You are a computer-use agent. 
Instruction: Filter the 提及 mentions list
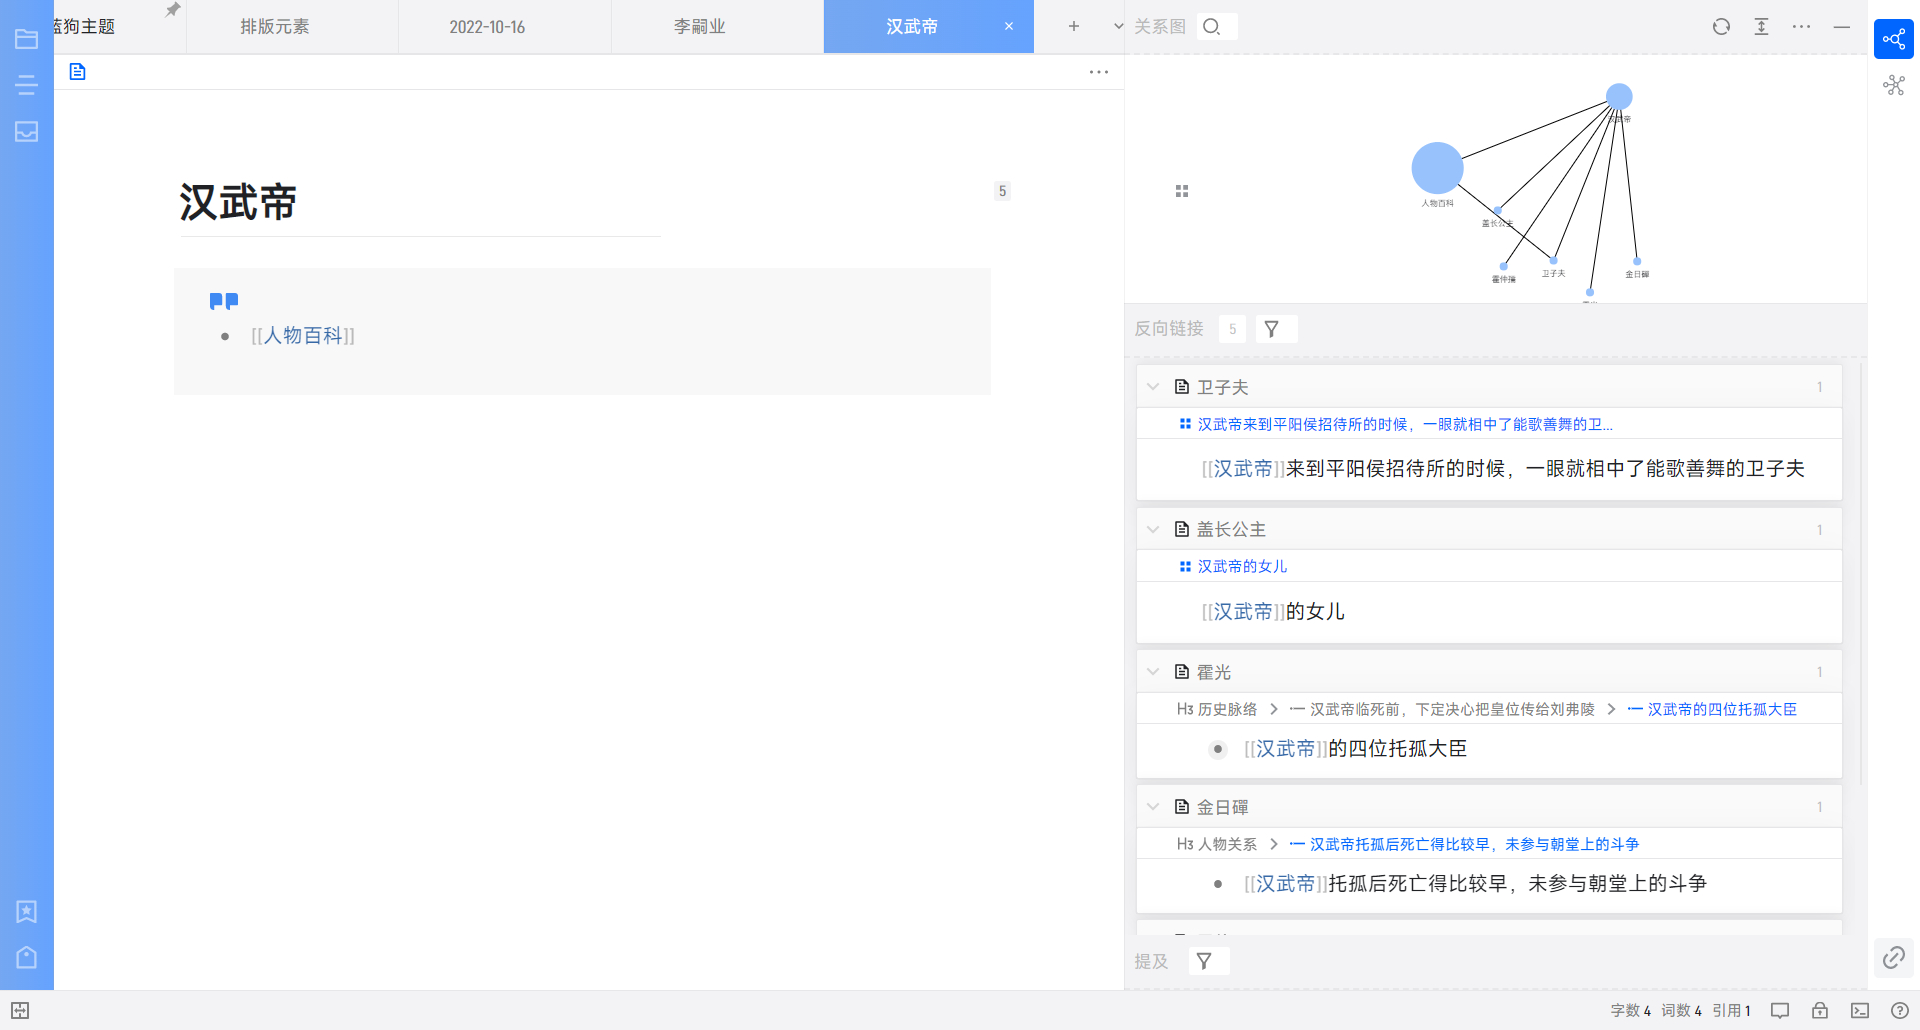pos(1205,961)
